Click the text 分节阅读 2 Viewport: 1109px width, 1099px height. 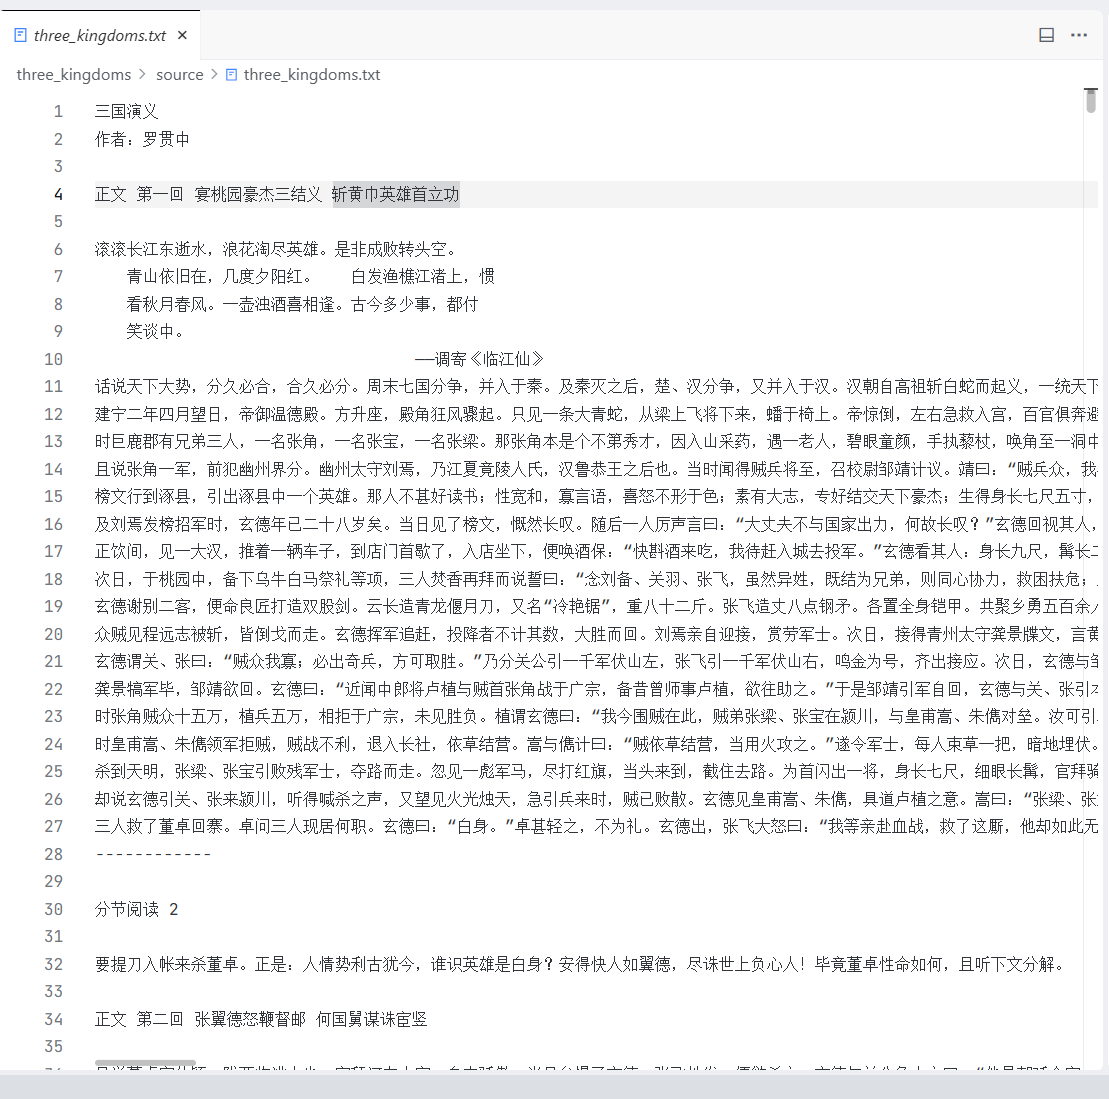pos(137,909)
